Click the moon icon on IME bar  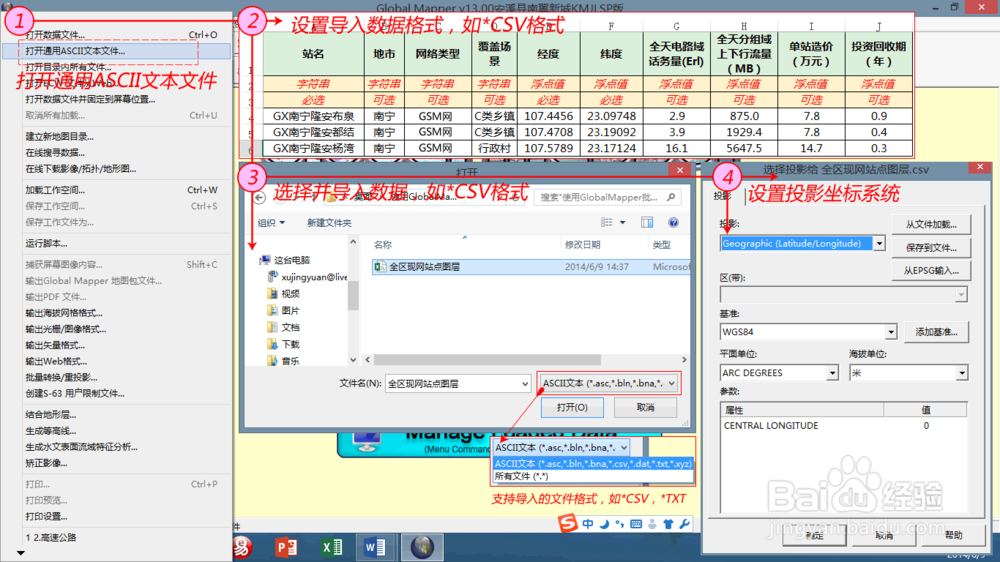point(604,524)
